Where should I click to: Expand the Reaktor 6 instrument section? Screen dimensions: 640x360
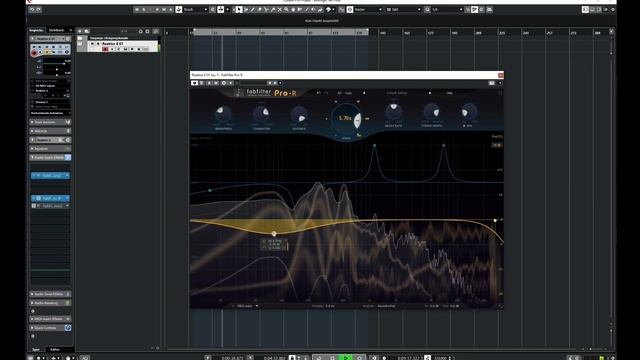coord(50,140)
